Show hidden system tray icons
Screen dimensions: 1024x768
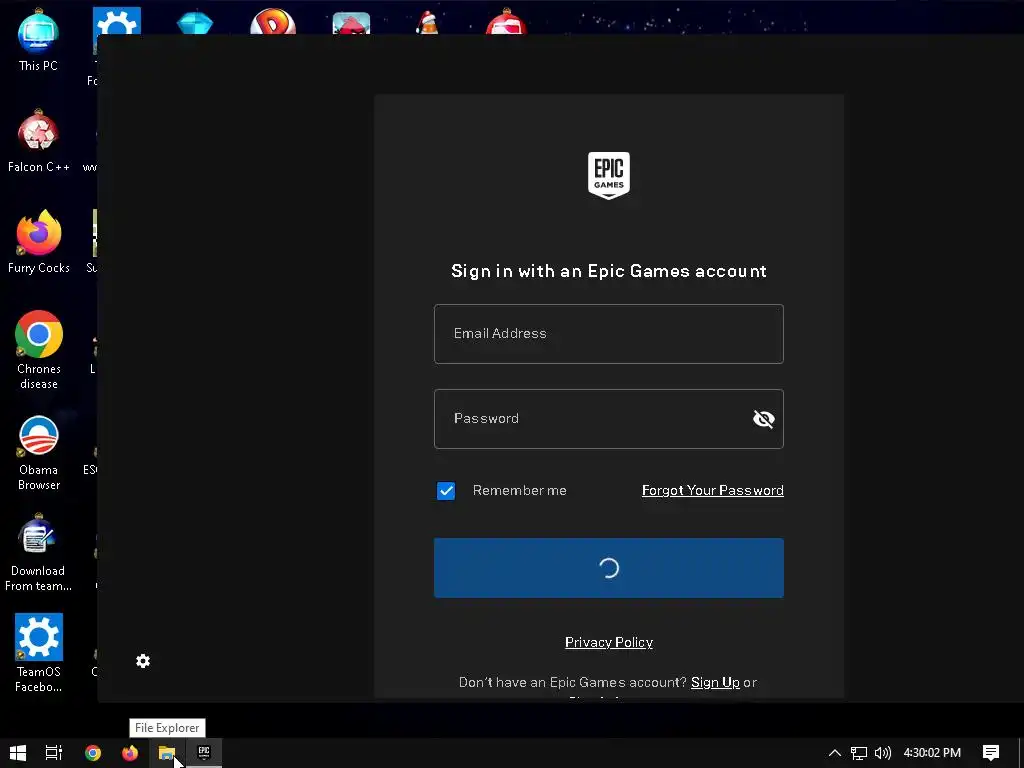(x=835, y=753)
